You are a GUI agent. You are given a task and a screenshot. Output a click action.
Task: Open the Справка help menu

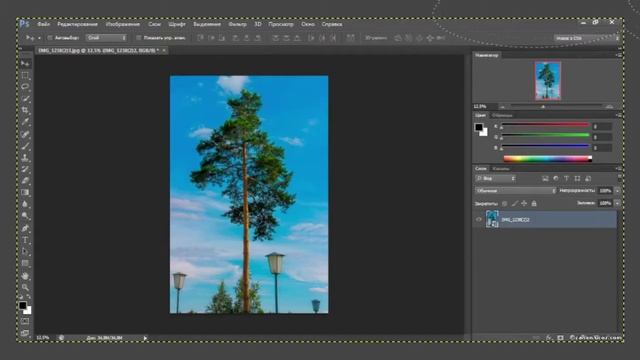pos(331,24)
